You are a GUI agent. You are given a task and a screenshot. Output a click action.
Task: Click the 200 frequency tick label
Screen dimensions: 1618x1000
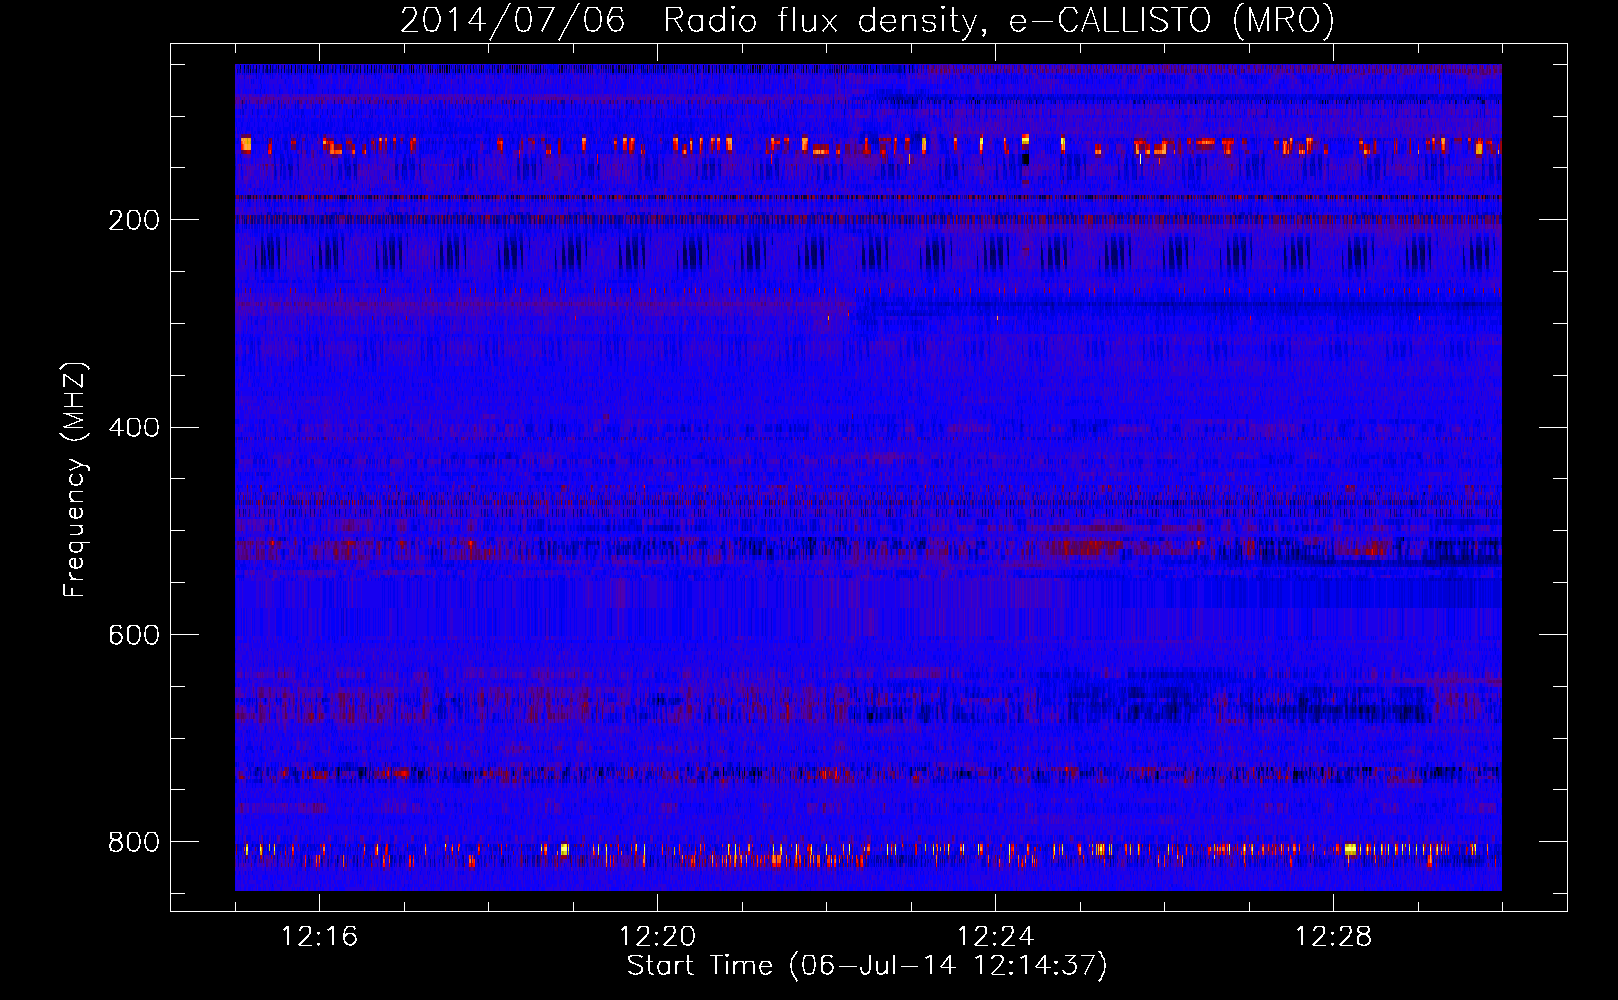[x=134, y=220]
